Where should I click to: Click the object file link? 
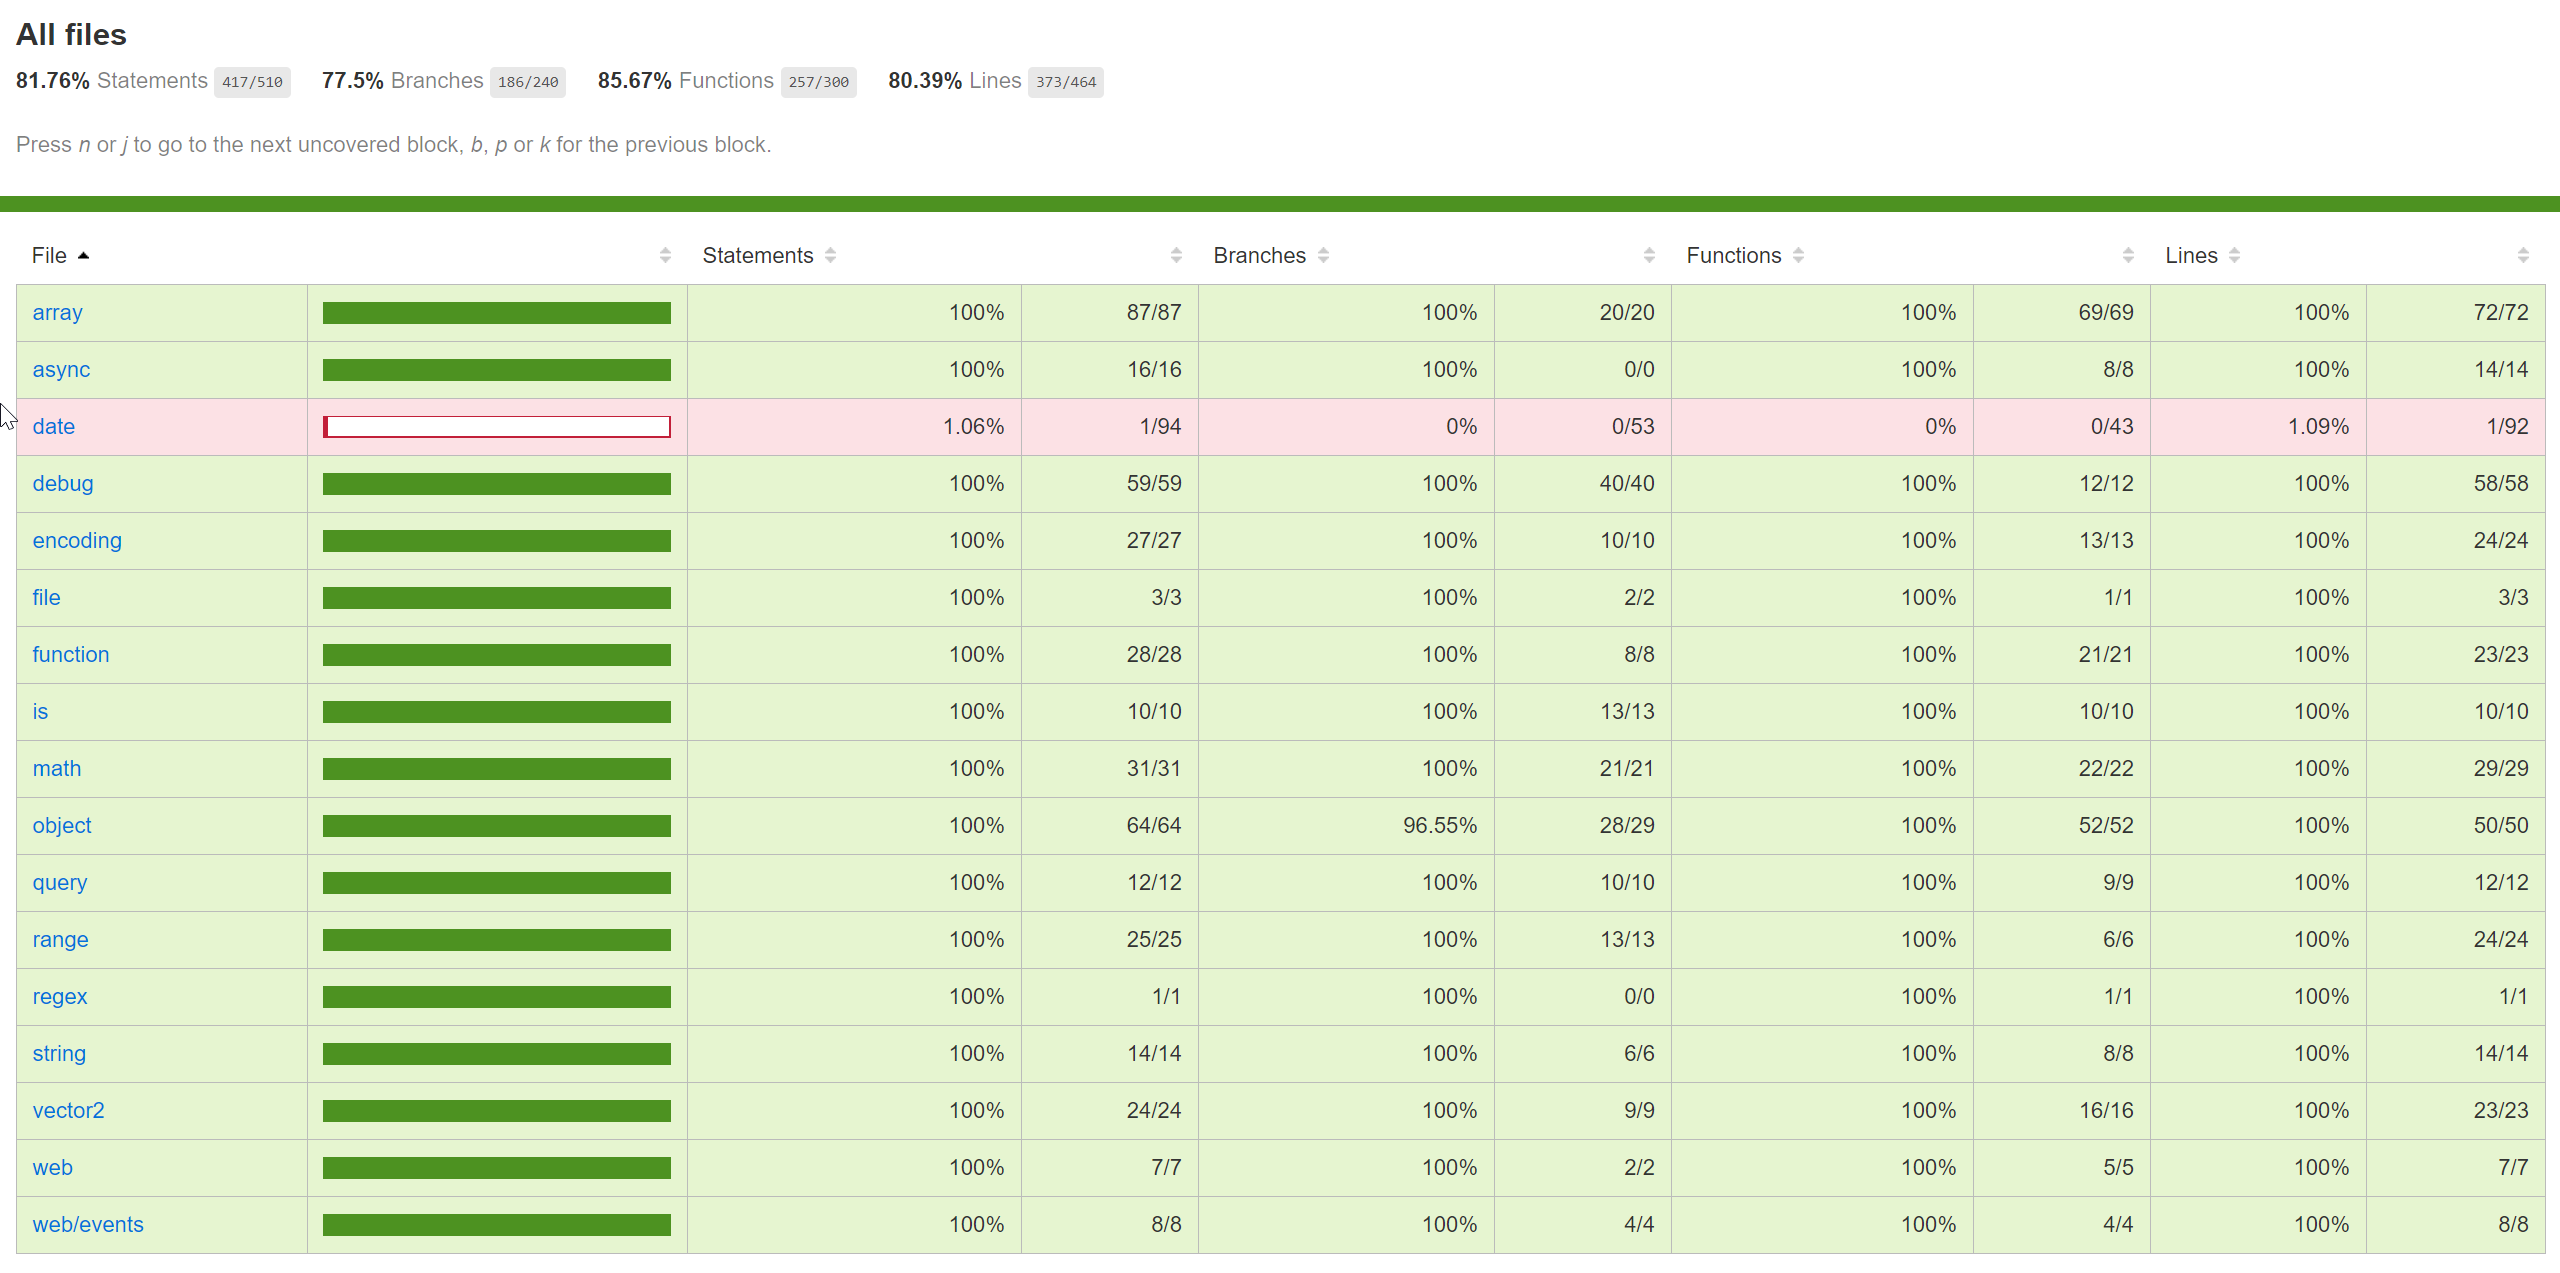62,826
